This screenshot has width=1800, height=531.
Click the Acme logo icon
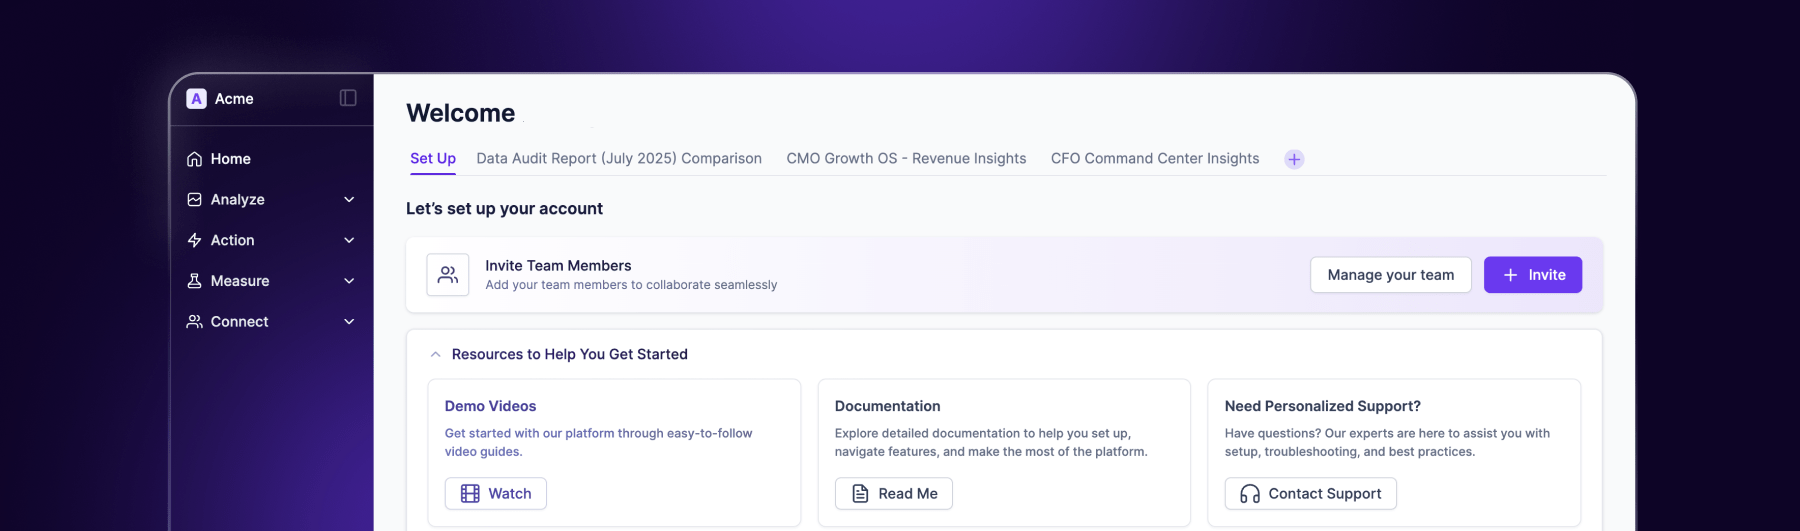[x=196, y=98]
